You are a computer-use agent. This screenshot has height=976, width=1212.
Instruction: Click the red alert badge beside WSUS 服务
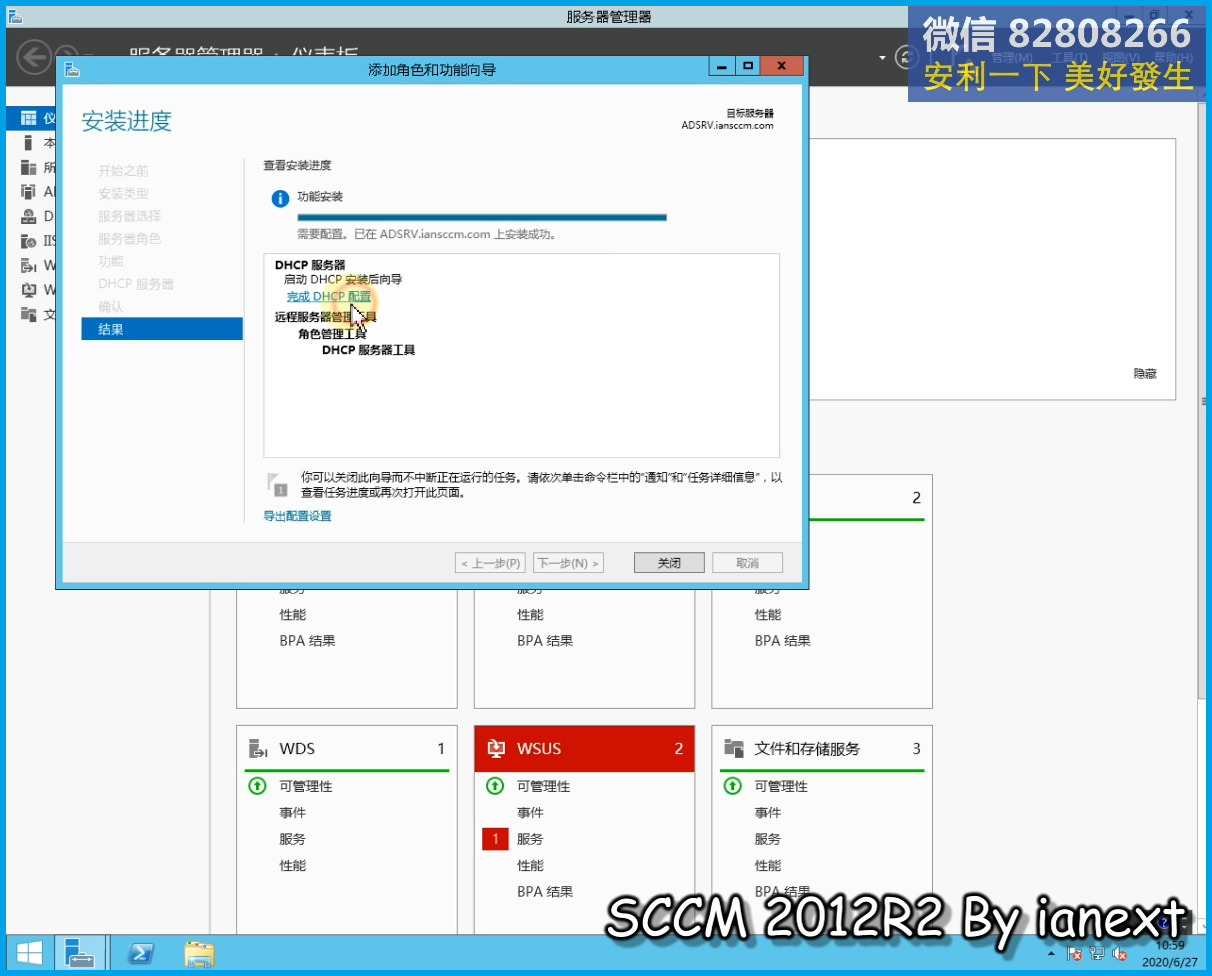pos(495,839)
